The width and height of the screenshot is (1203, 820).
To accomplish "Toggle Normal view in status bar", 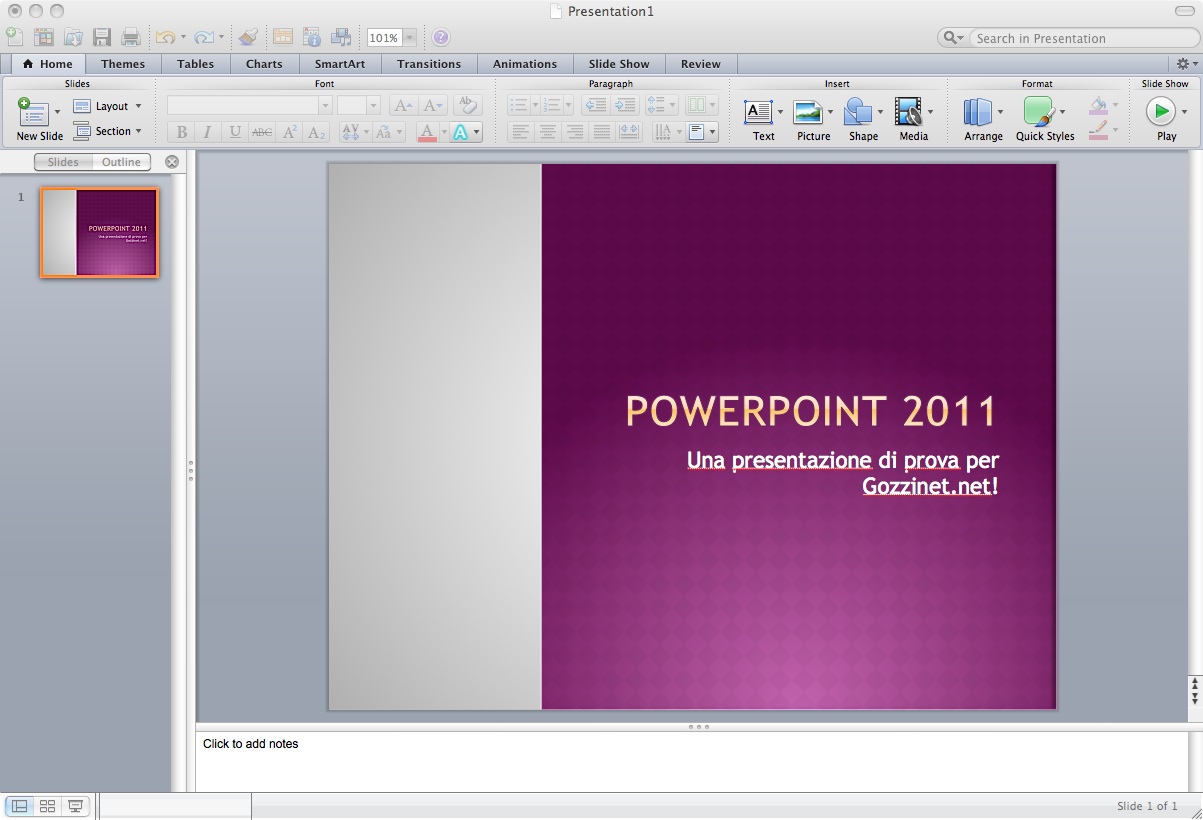I will tap(19, 806).
